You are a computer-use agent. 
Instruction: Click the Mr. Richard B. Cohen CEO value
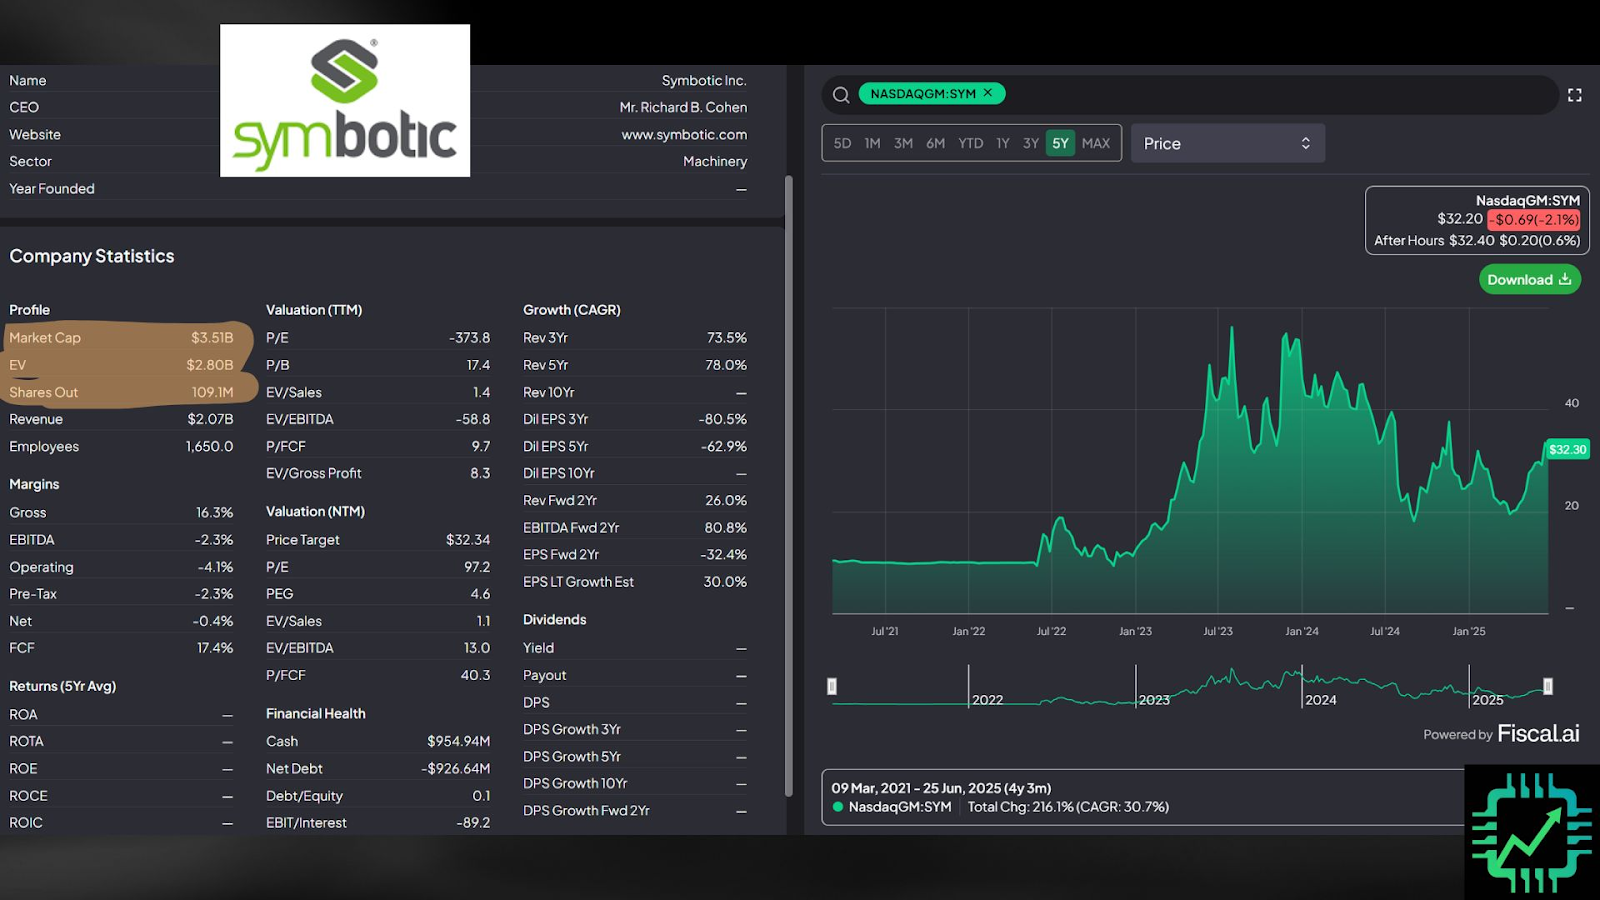click(x=683, y=107)
